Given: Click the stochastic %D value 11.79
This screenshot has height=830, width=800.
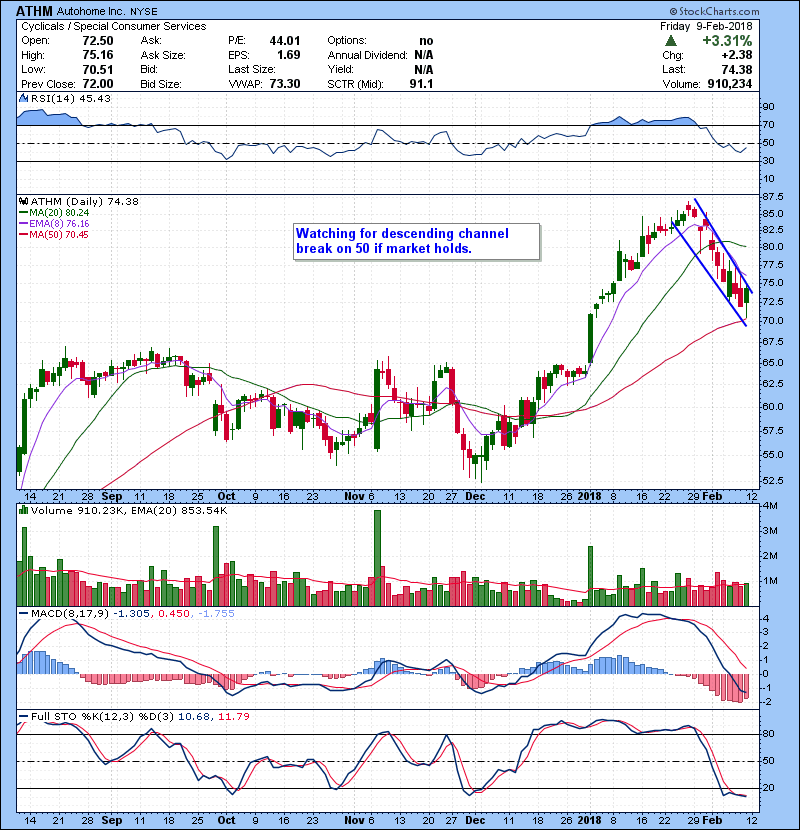Looking at the screenshot, I should point(233,717).
